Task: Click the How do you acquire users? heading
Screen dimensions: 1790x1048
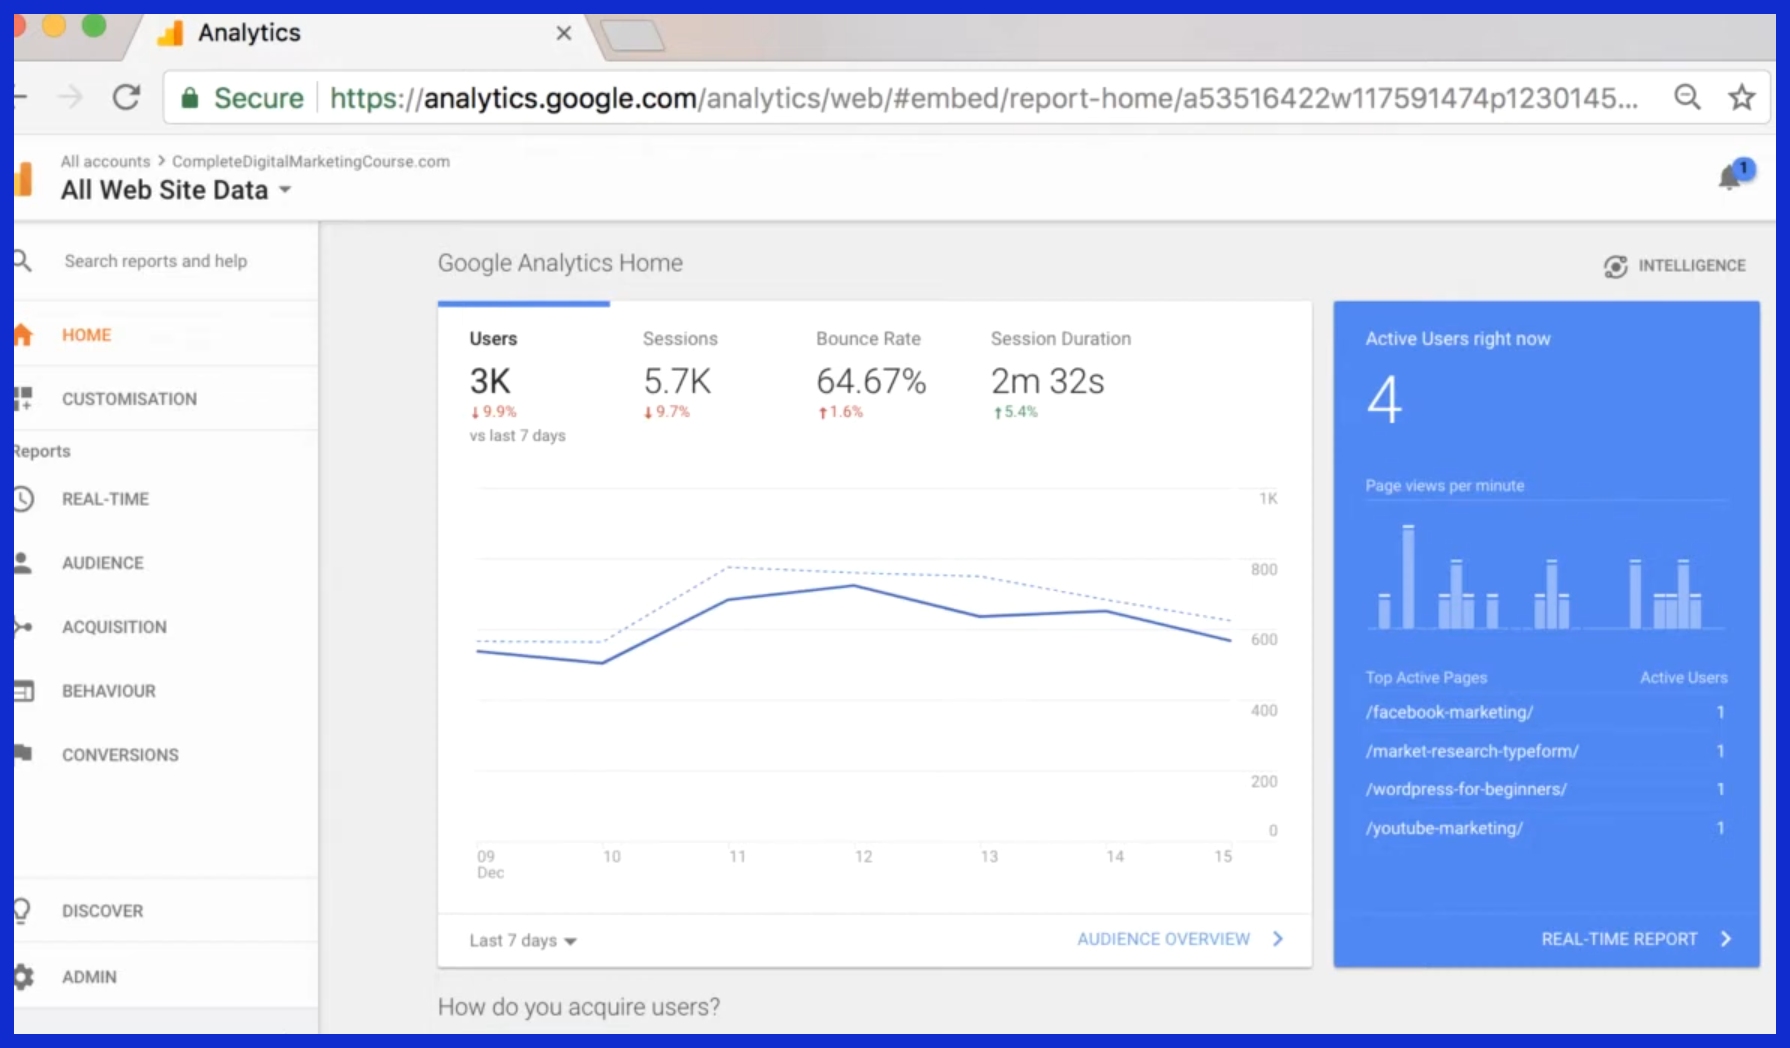Action: point(579,1007)
